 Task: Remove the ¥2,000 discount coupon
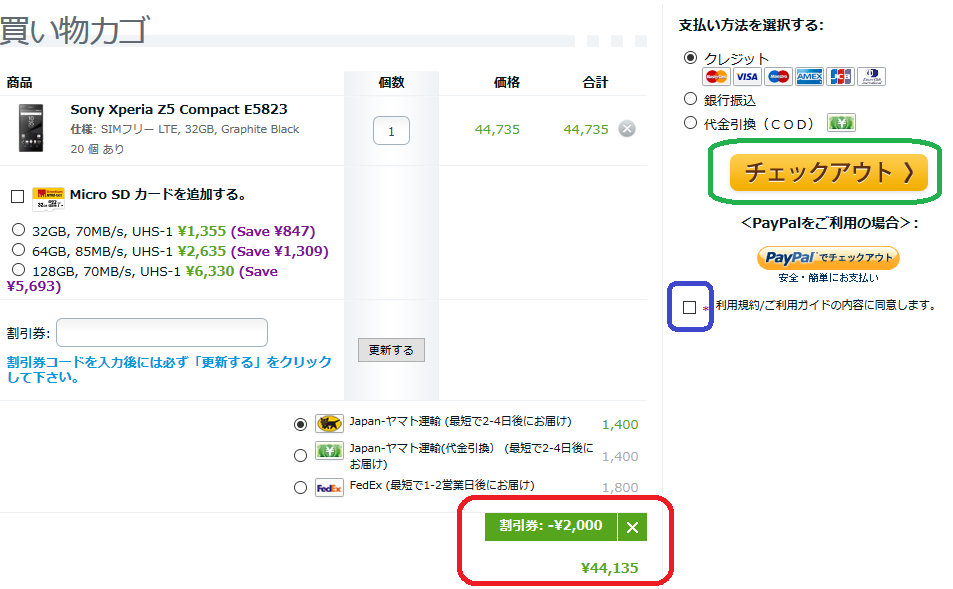point(632,527)
